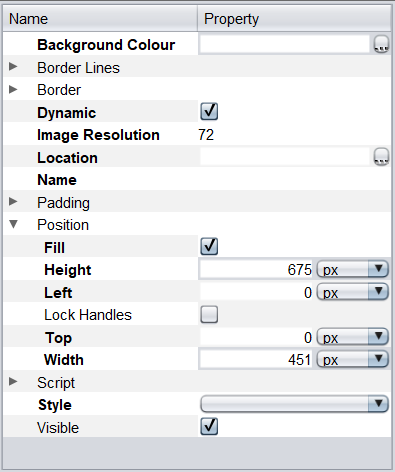Select the Location row label
Image resolution: width=395 pixels, height=472 pixels.
(67, 158)
